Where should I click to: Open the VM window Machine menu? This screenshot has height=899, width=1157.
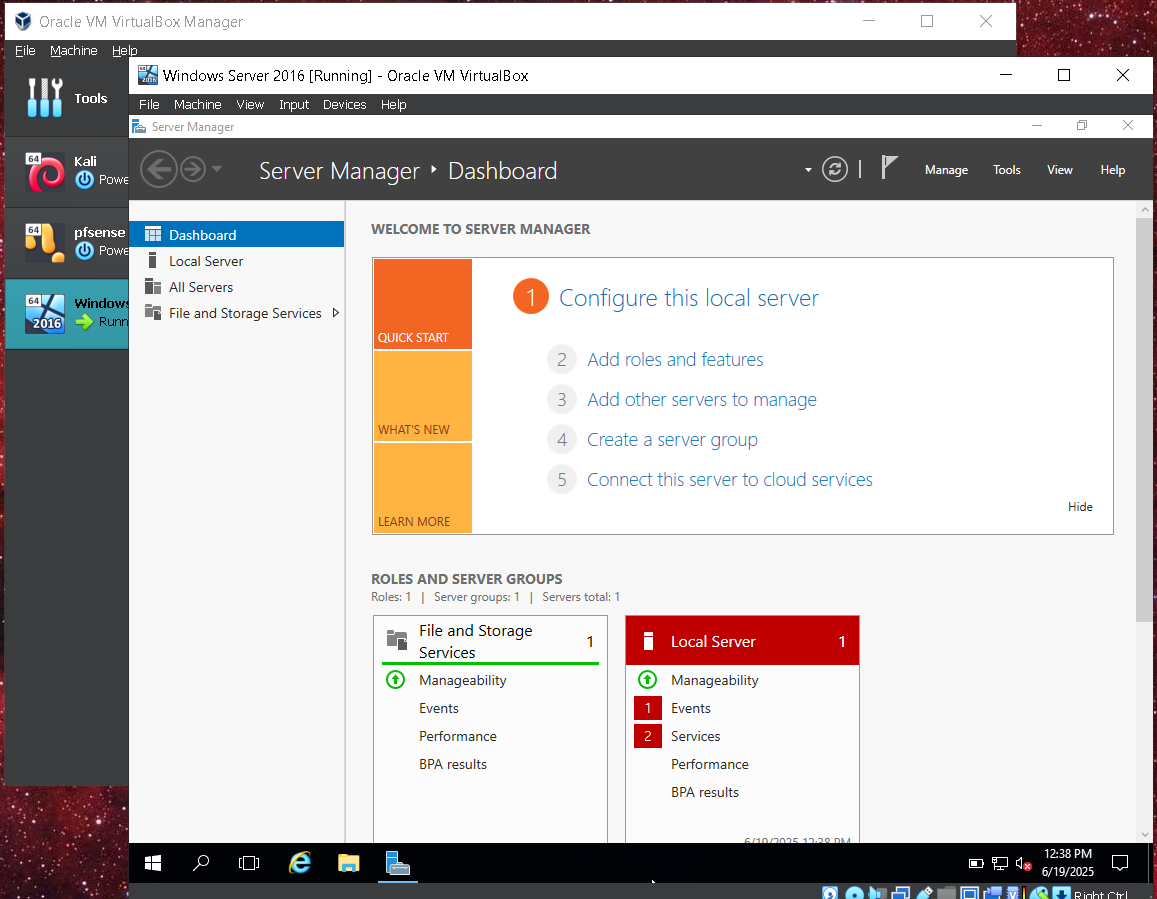click(x=198, y=105)
